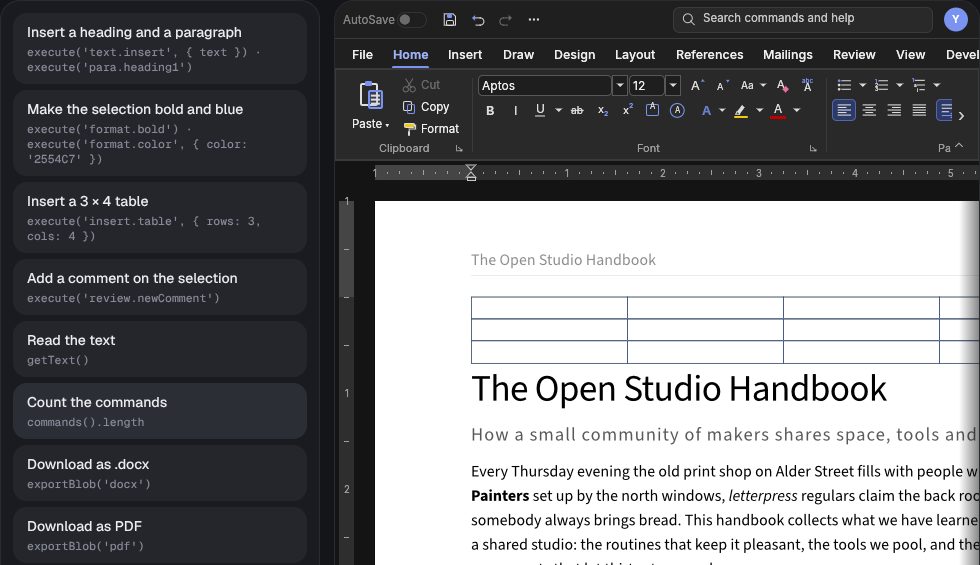Run the 'Count the commands' card
The height and width of the screenshot is (565, 980).
pyautogui.click(x=160, y=411)
